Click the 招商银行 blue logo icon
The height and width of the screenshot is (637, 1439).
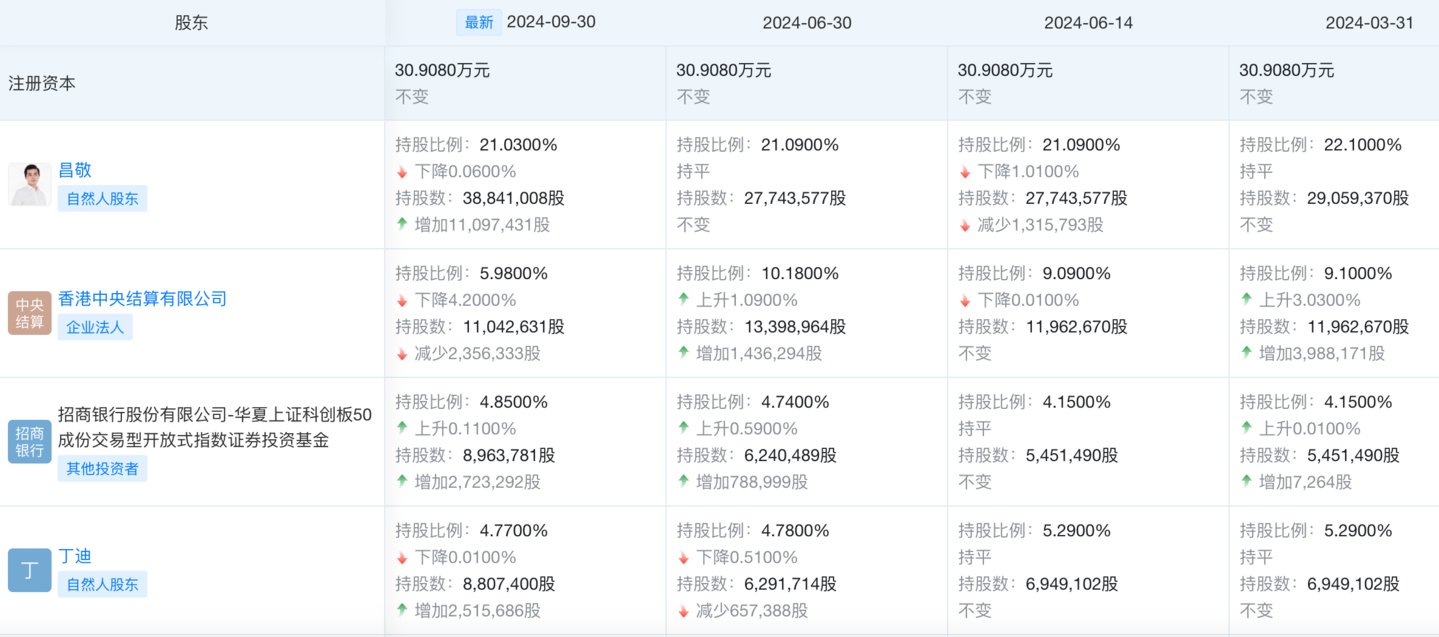tap(30, 441)
